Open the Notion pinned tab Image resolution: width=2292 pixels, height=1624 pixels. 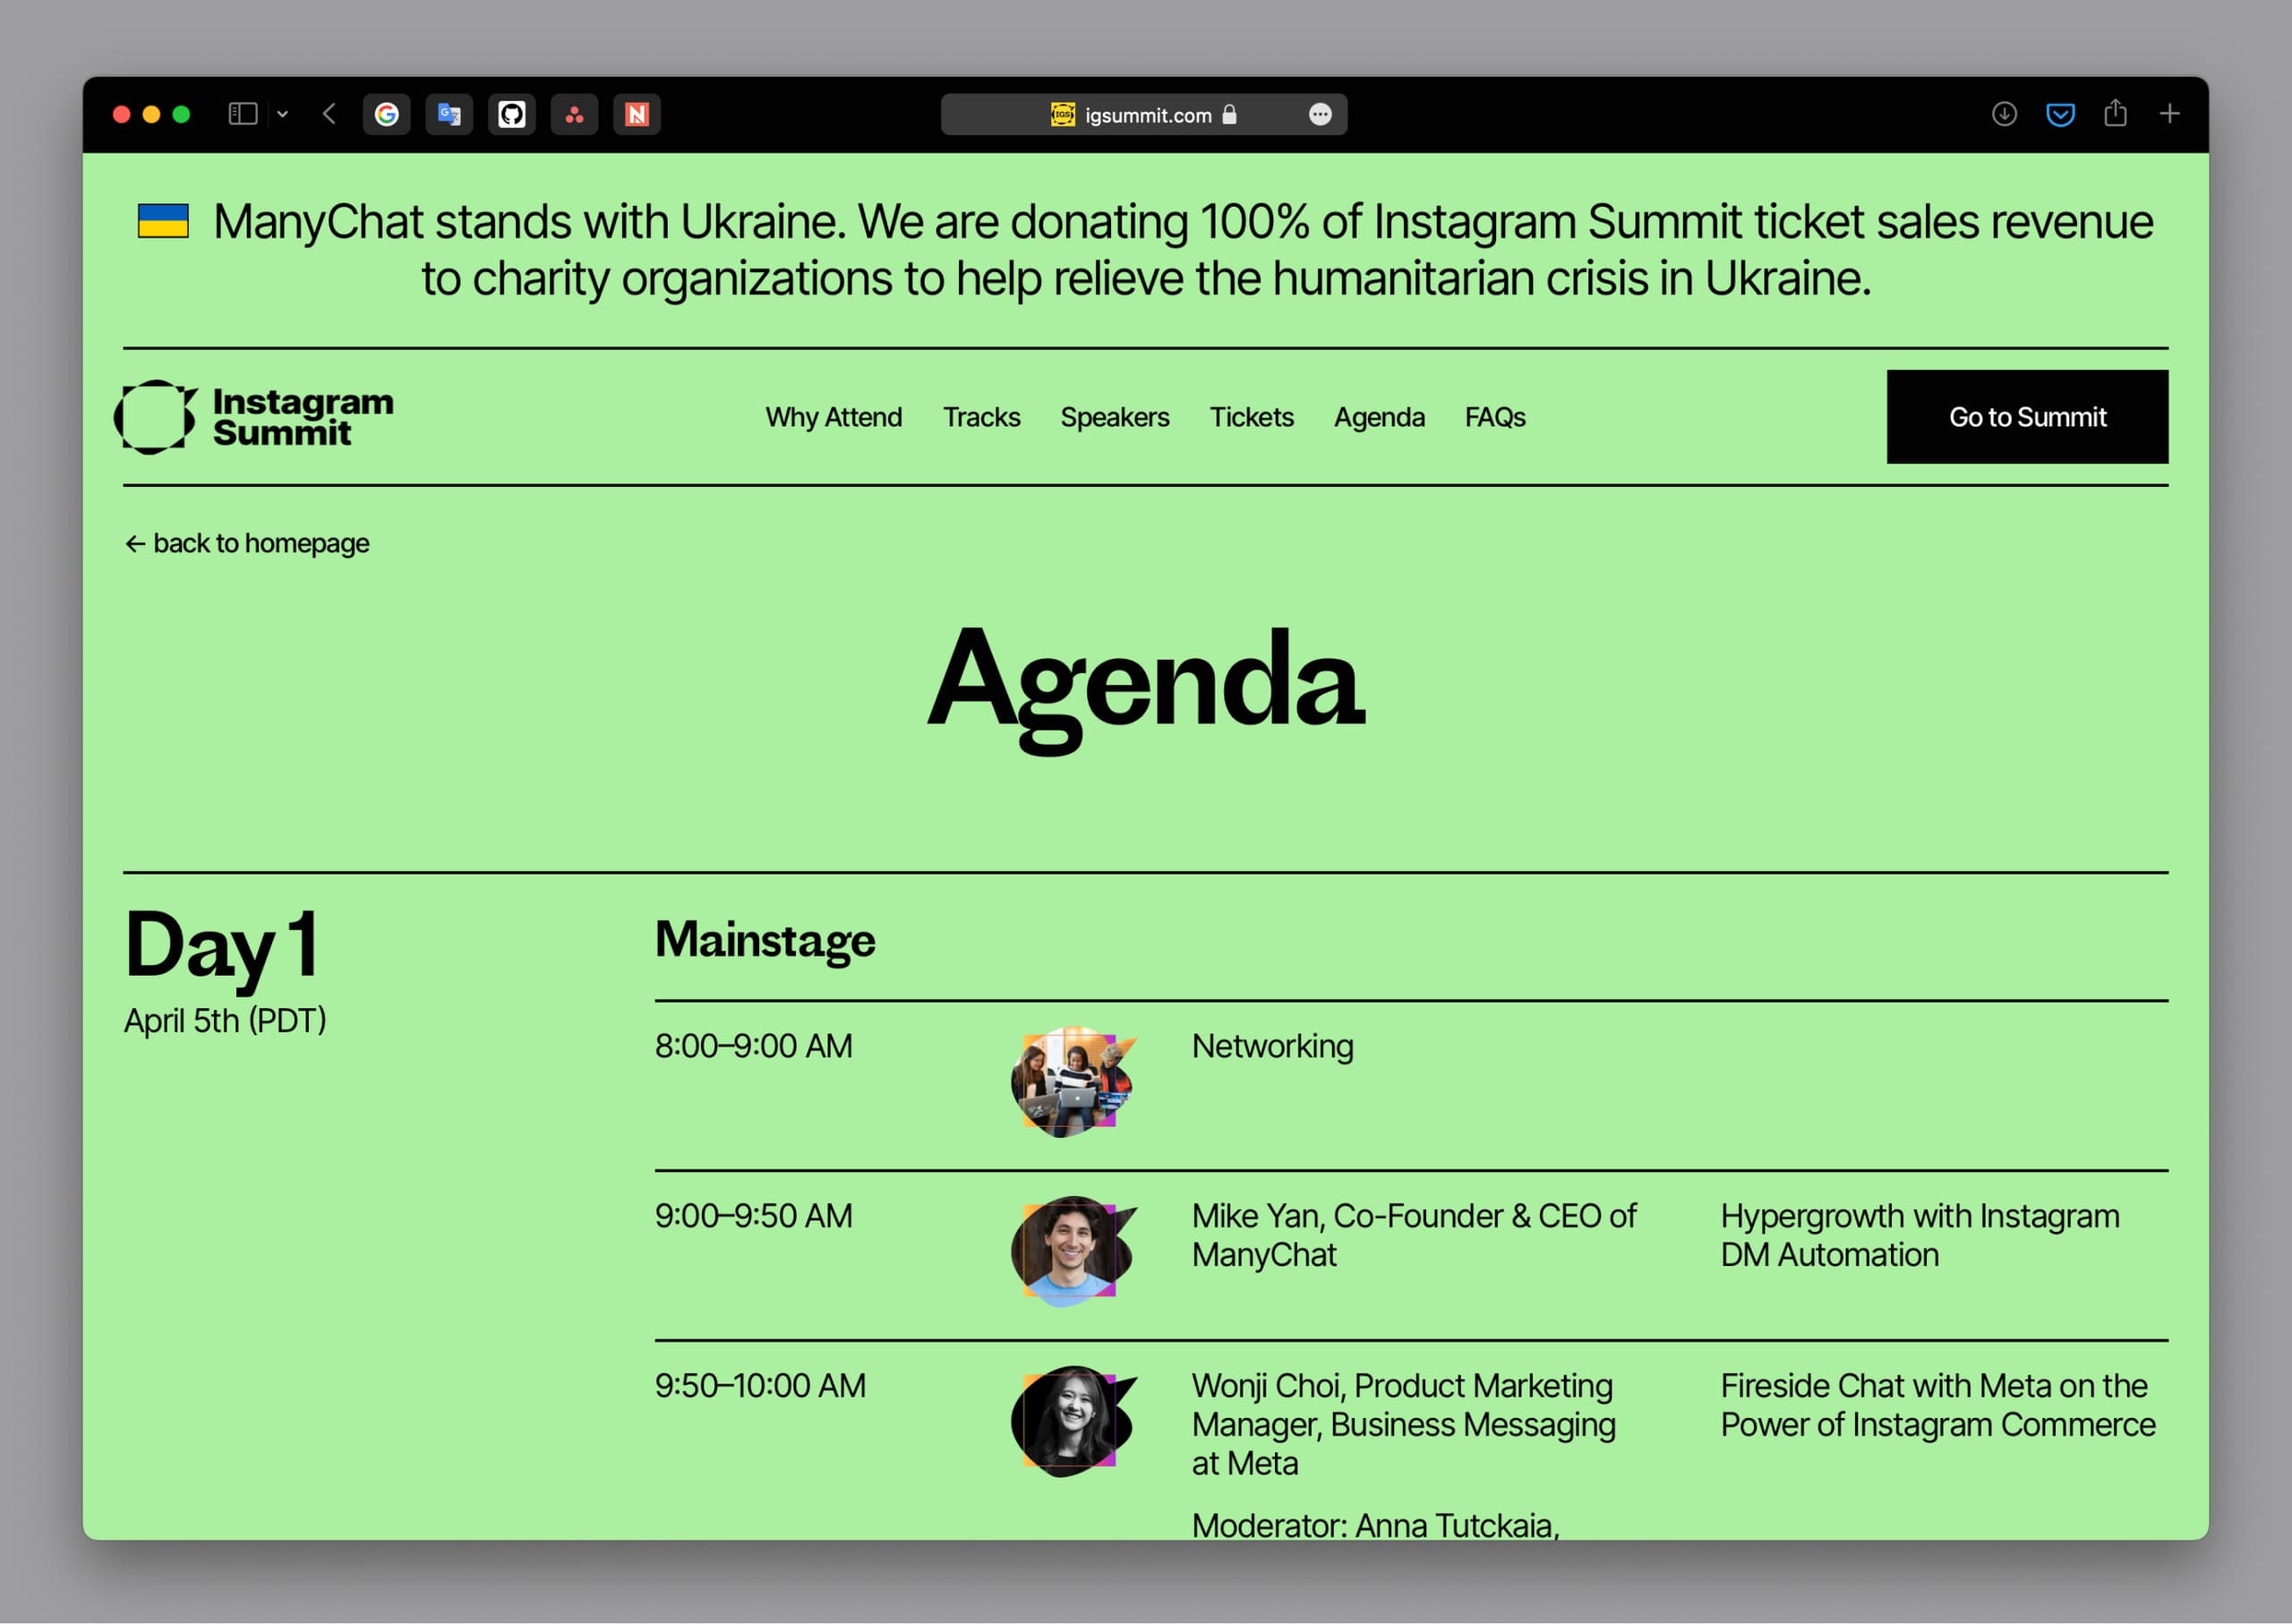coord(637,114)
